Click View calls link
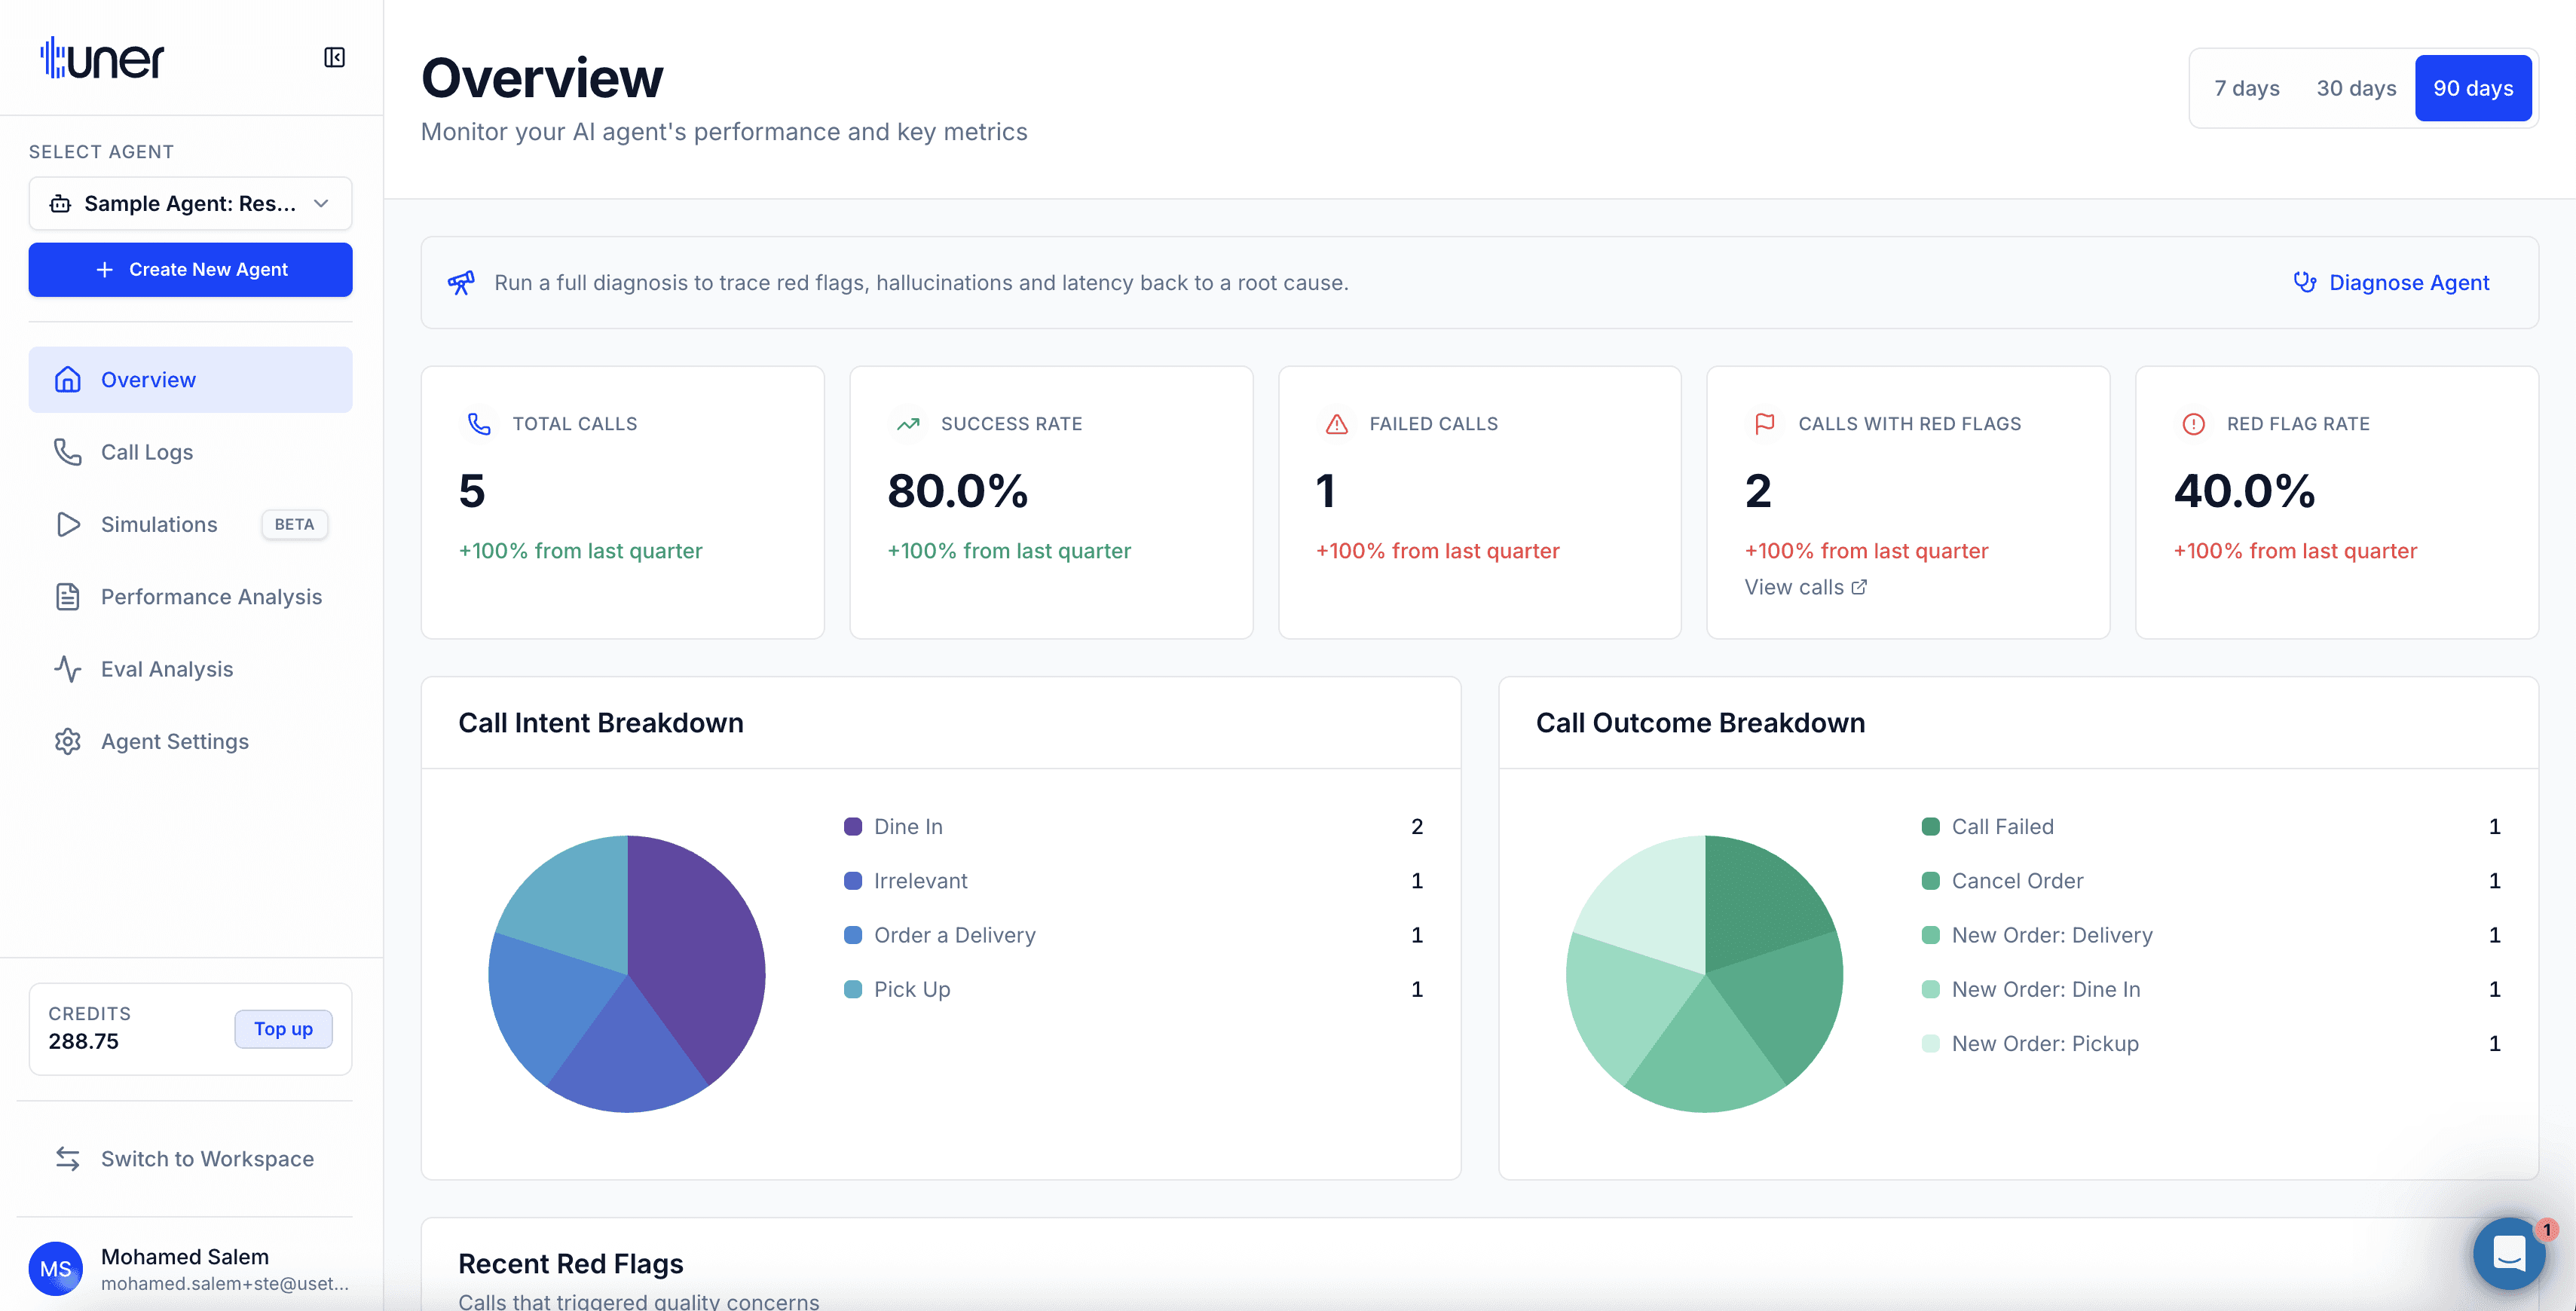The height and width of the screenshot is (1311, 2576). (1805, 587)
